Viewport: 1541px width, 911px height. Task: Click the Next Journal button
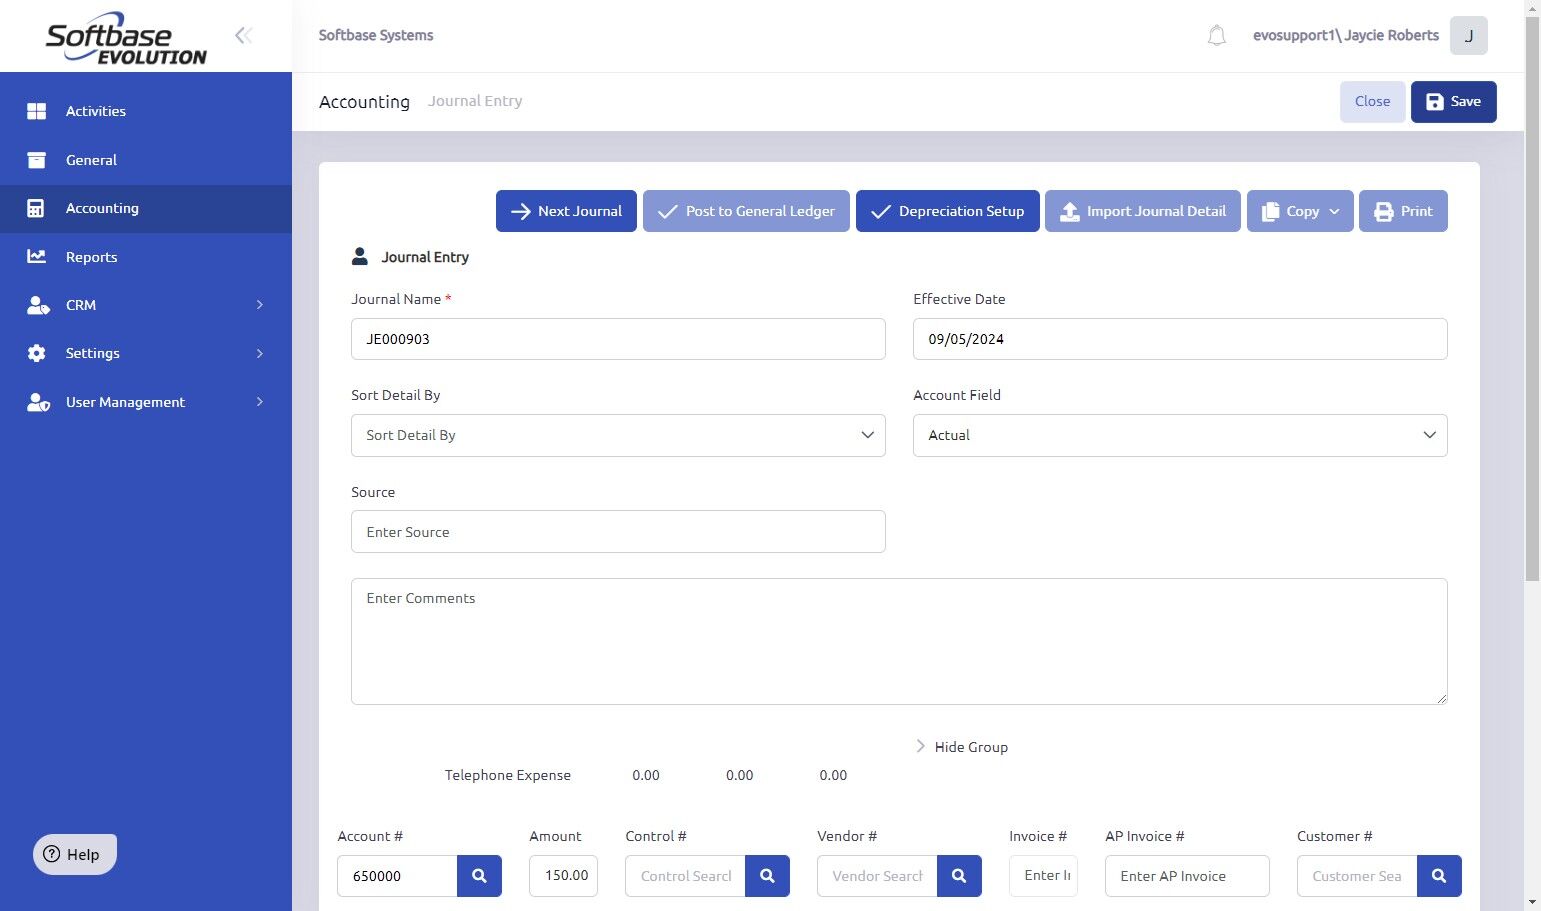(x=566, y=211)
